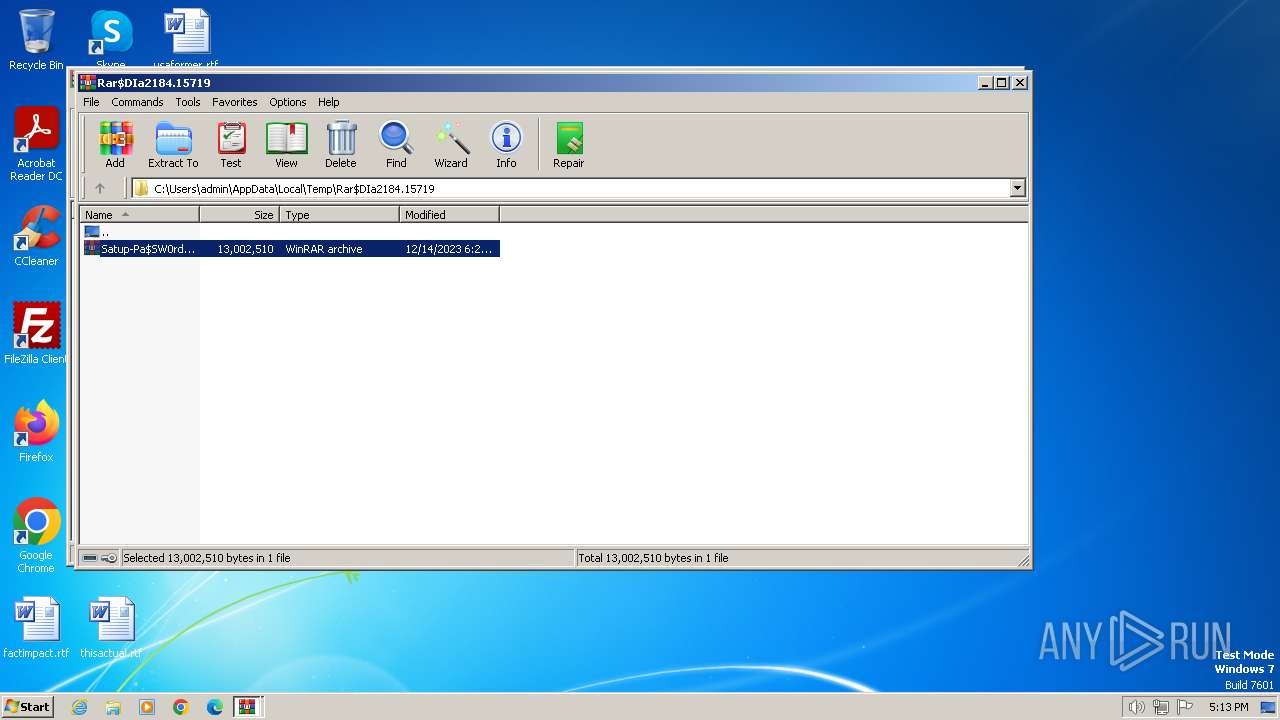The height and width of the screenshot is (720, 1280).
Task: Open the Tools menu
Action: (188, 102)
